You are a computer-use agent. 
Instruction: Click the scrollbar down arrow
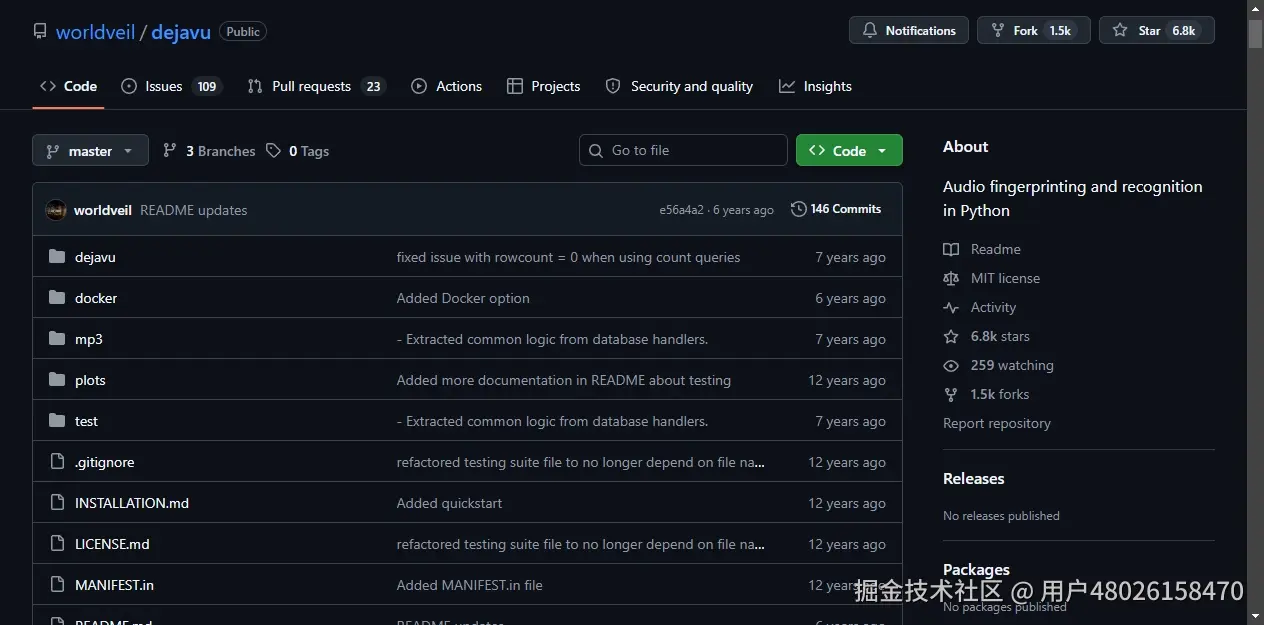tap(1255, 616)
